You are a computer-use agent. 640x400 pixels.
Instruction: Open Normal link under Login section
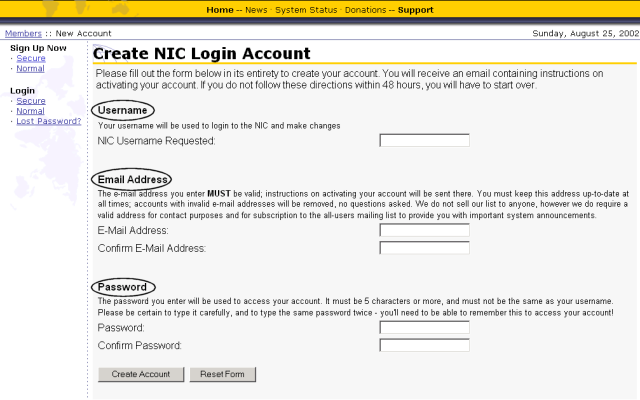[30, 111]
